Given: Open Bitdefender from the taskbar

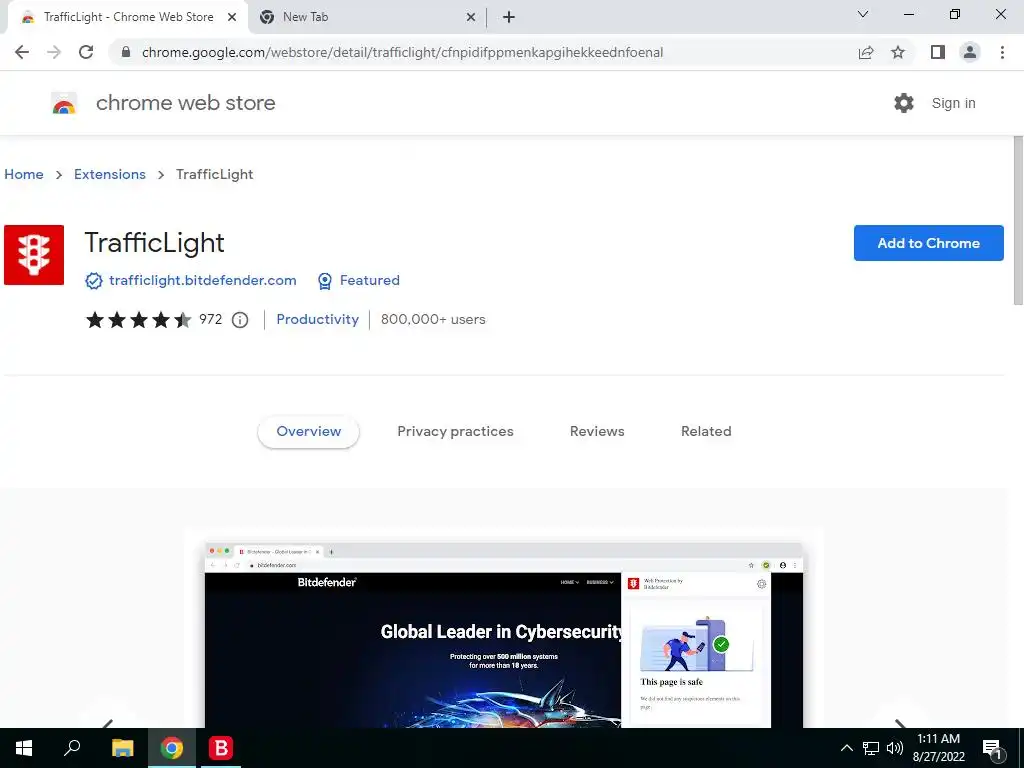Looking at the screenshot, I should click(x=221, y=748).
